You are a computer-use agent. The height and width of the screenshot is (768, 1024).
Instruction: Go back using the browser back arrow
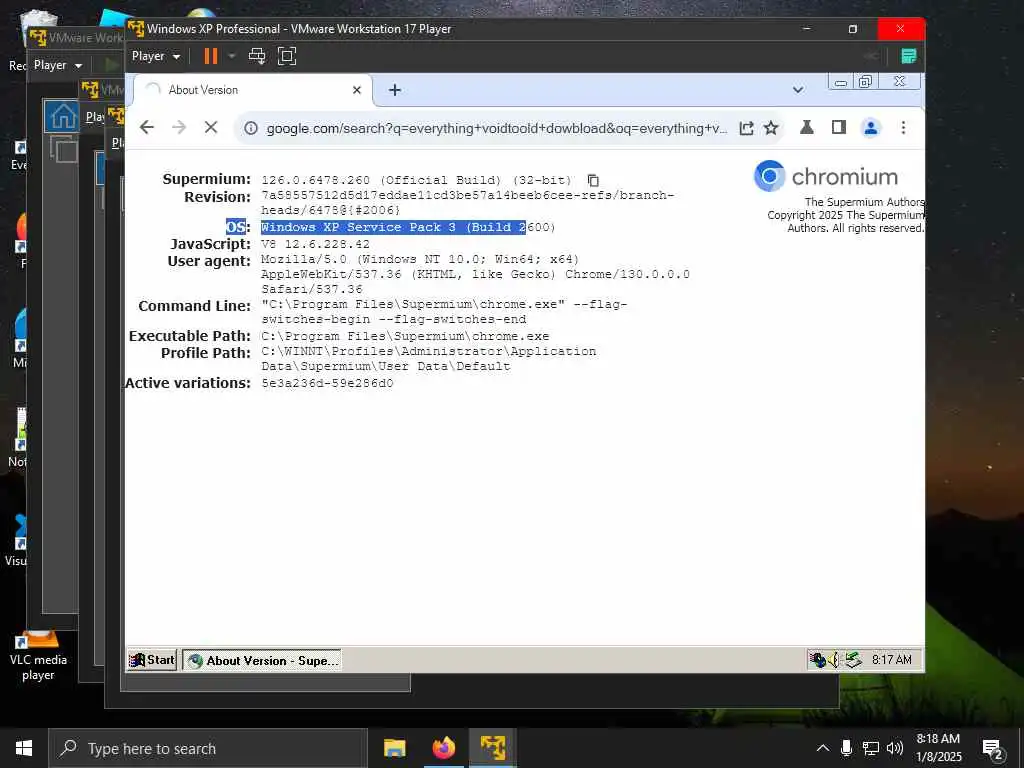[147, 127]
